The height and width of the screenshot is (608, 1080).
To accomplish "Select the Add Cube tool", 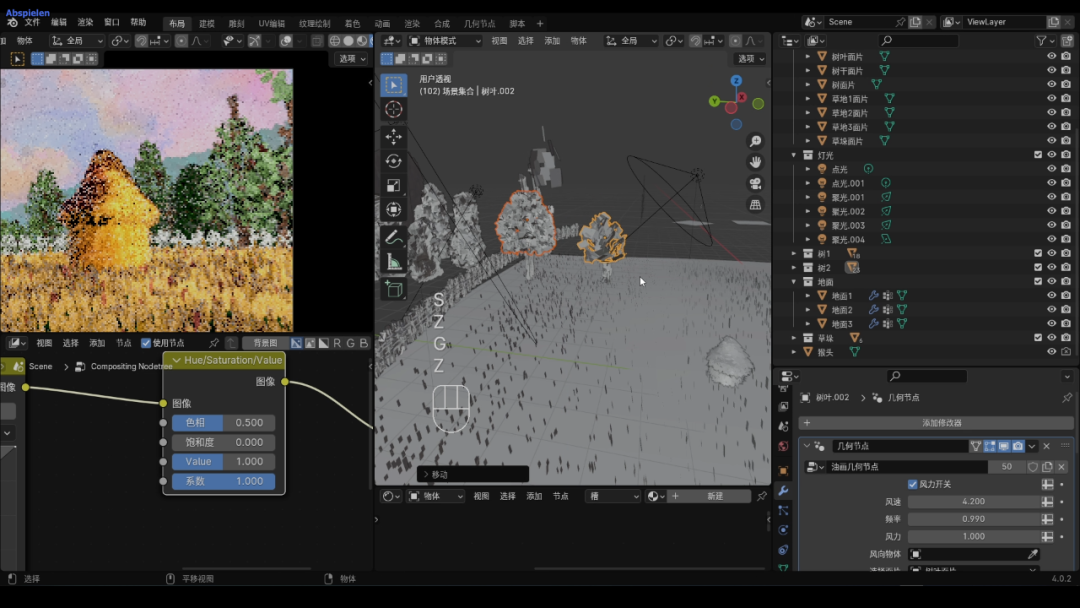I will tap(394, 289).
